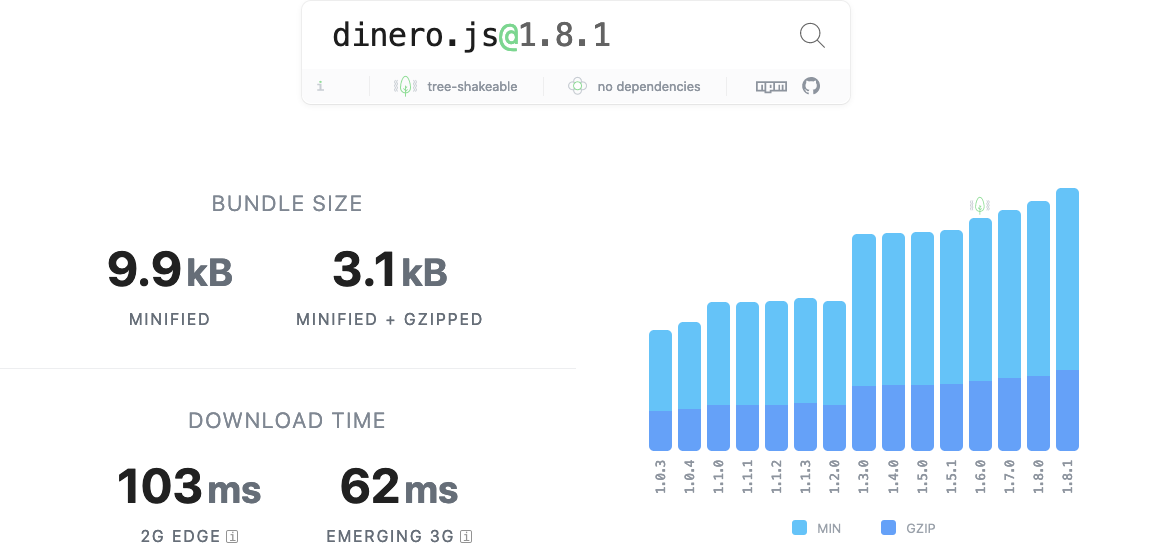This screenshot has height=553, width=1152.
Task: Click the search magnifier icon
Action: click(812, 35)
